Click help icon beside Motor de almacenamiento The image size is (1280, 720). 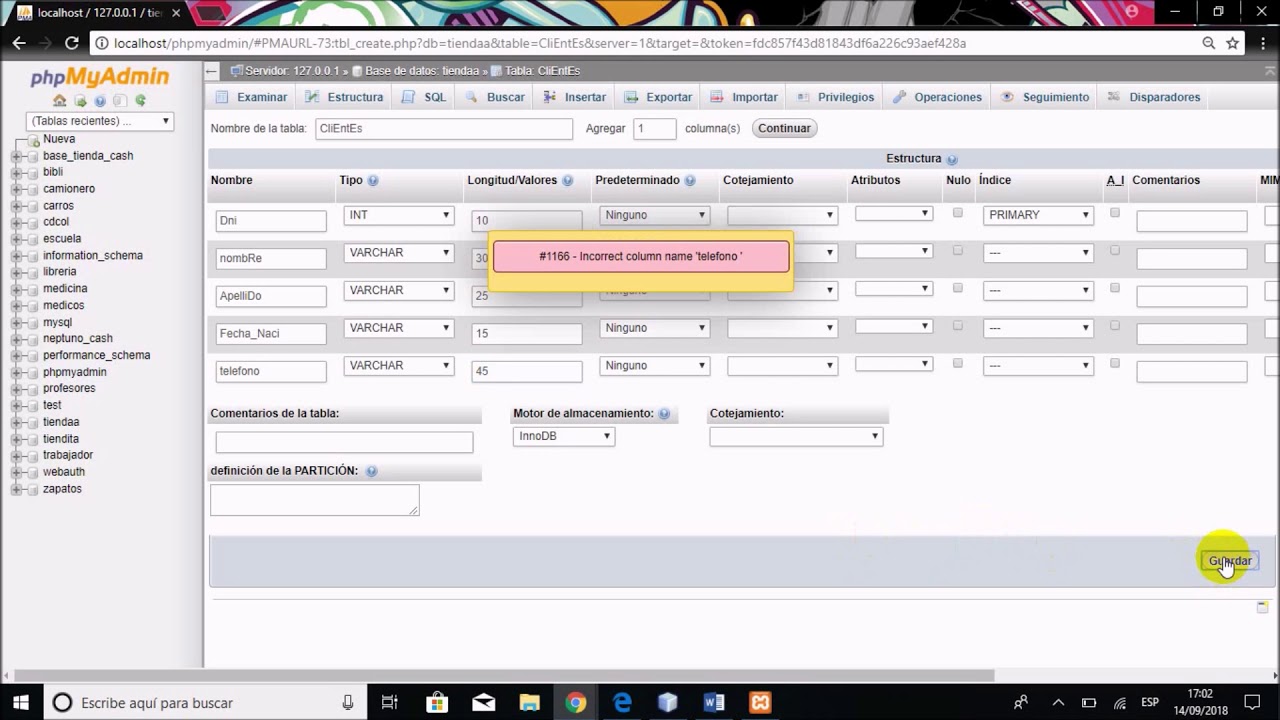click(664, 414)
